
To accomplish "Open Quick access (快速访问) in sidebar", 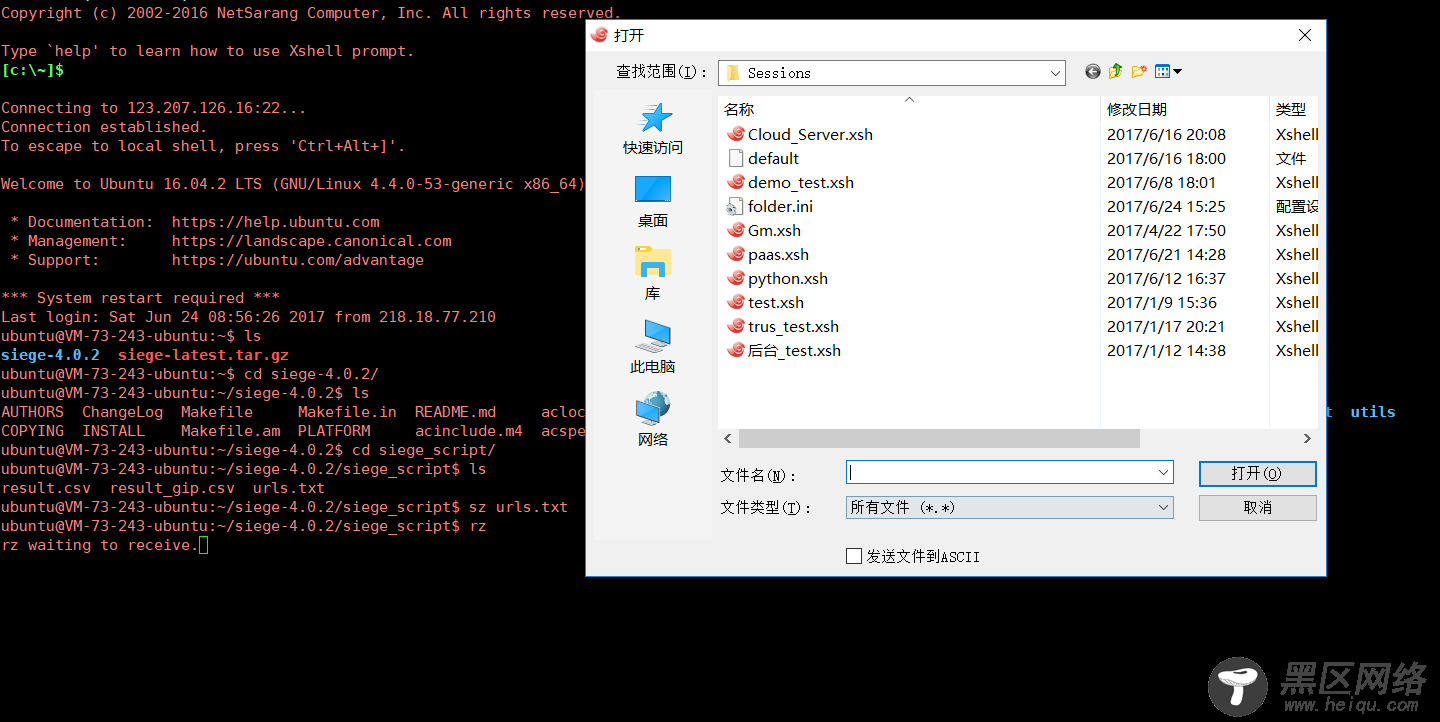I will 653,129.
